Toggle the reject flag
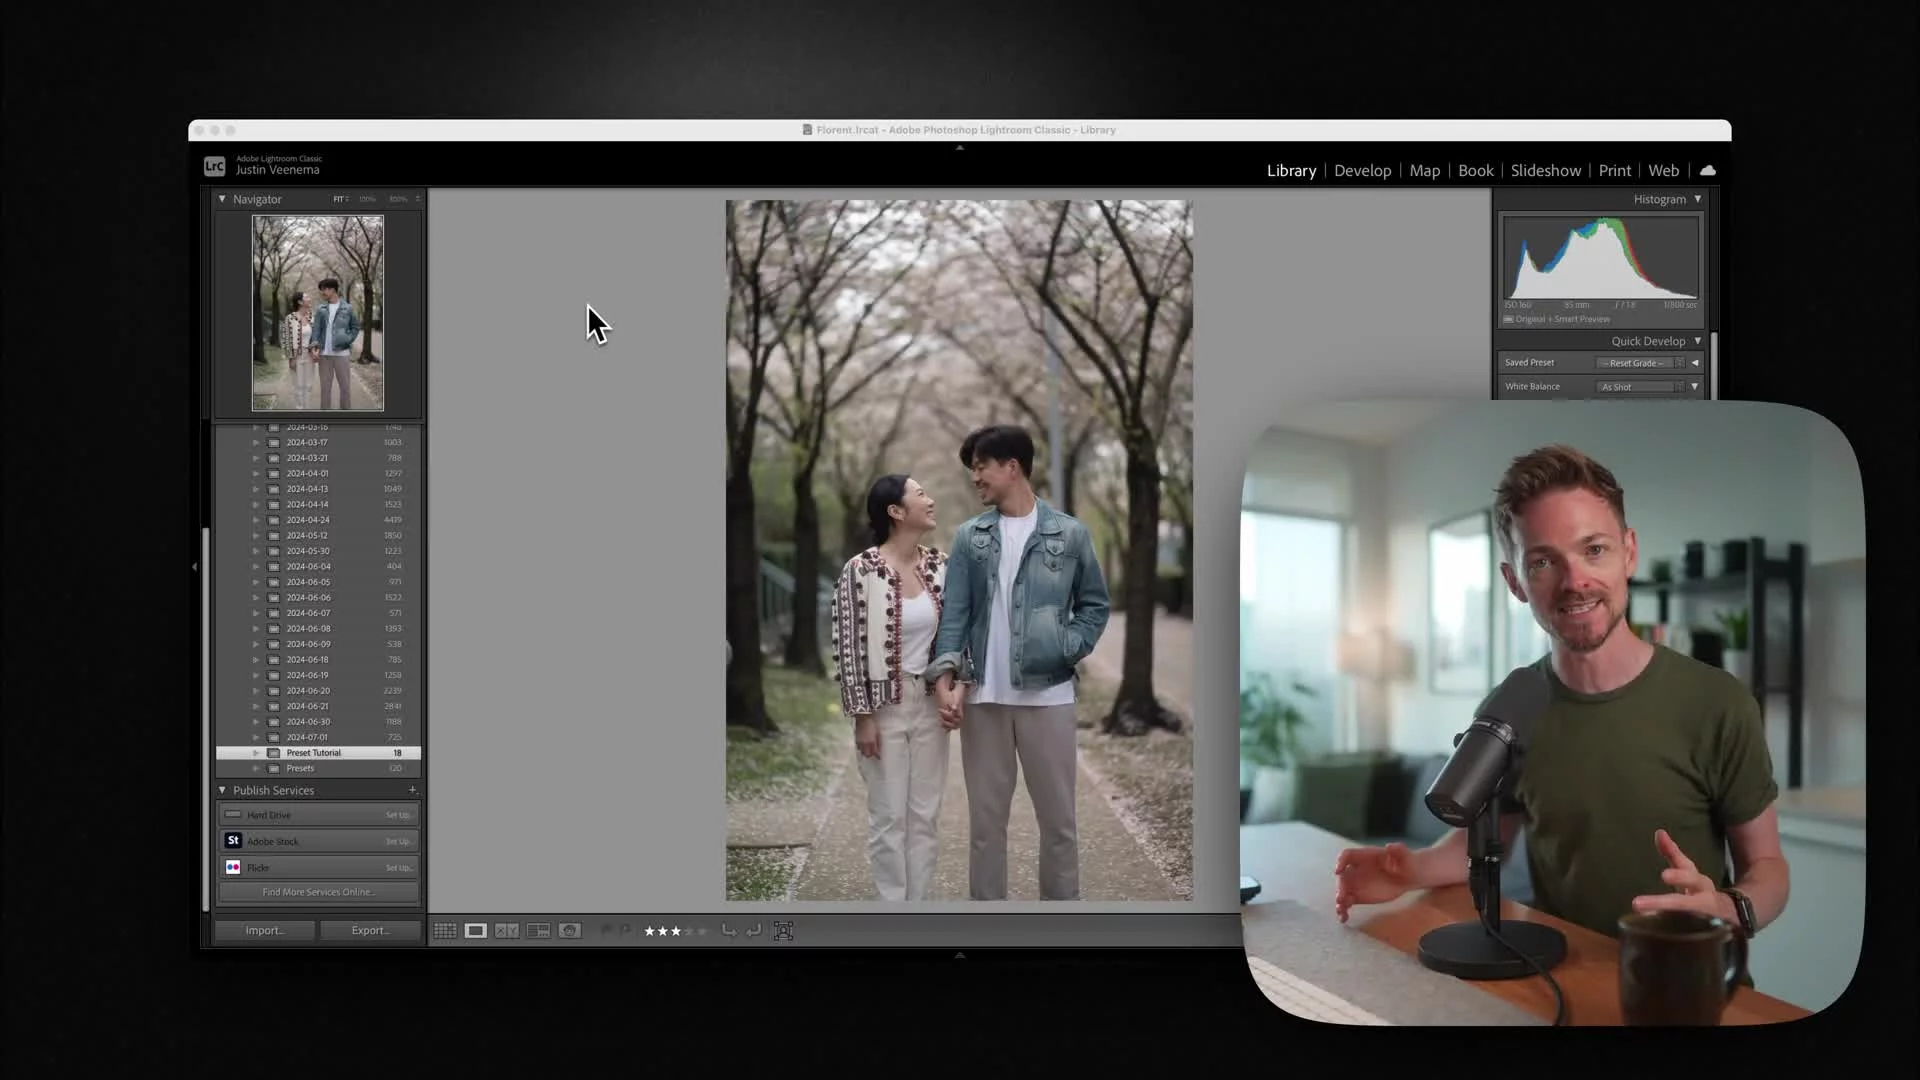Image resolution: width=1920 pixels, height=1080 pixels. click(625, 930)
